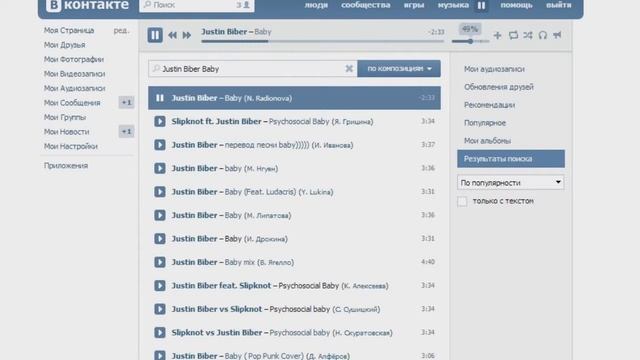Screen dimensions: 640x360
Task: Toggle repeat mode in the player
Action: coord(513,36)
